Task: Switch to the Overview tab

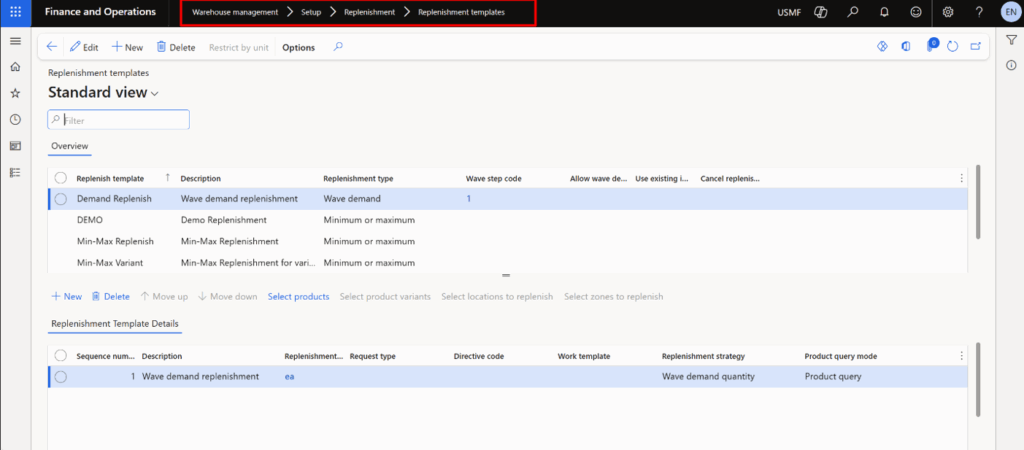Action: tap(70, 146)
